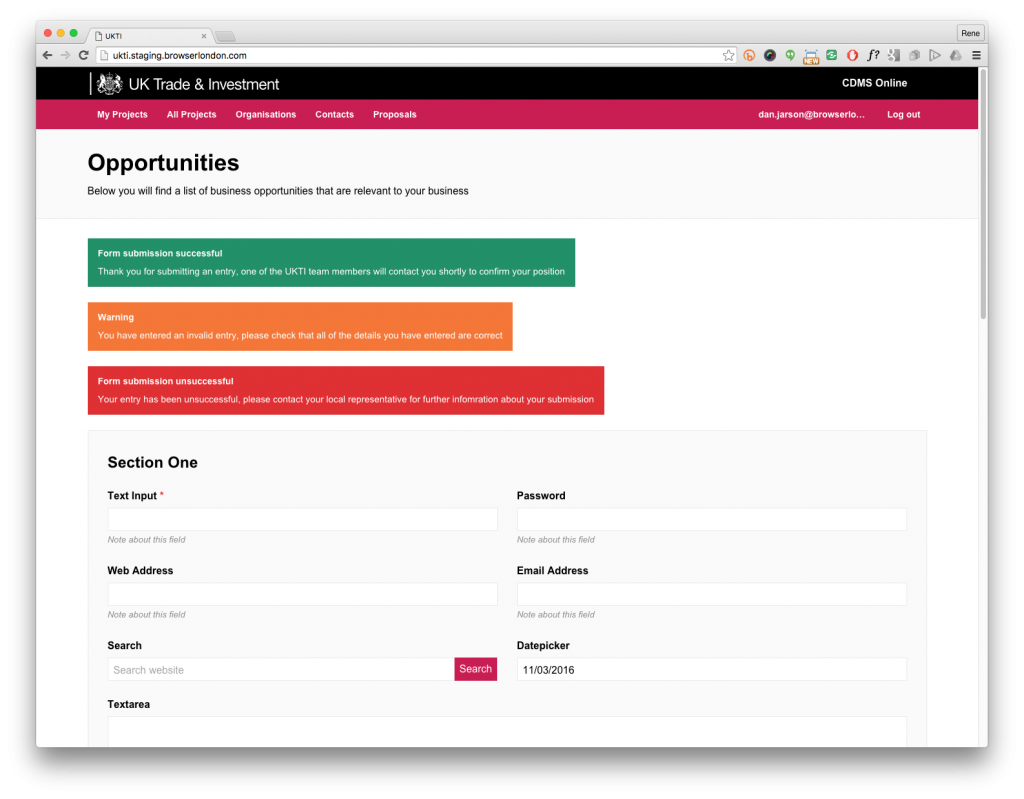1024x799 pixels.
Task: Click the Search website input box
Action: pos(281,669)
